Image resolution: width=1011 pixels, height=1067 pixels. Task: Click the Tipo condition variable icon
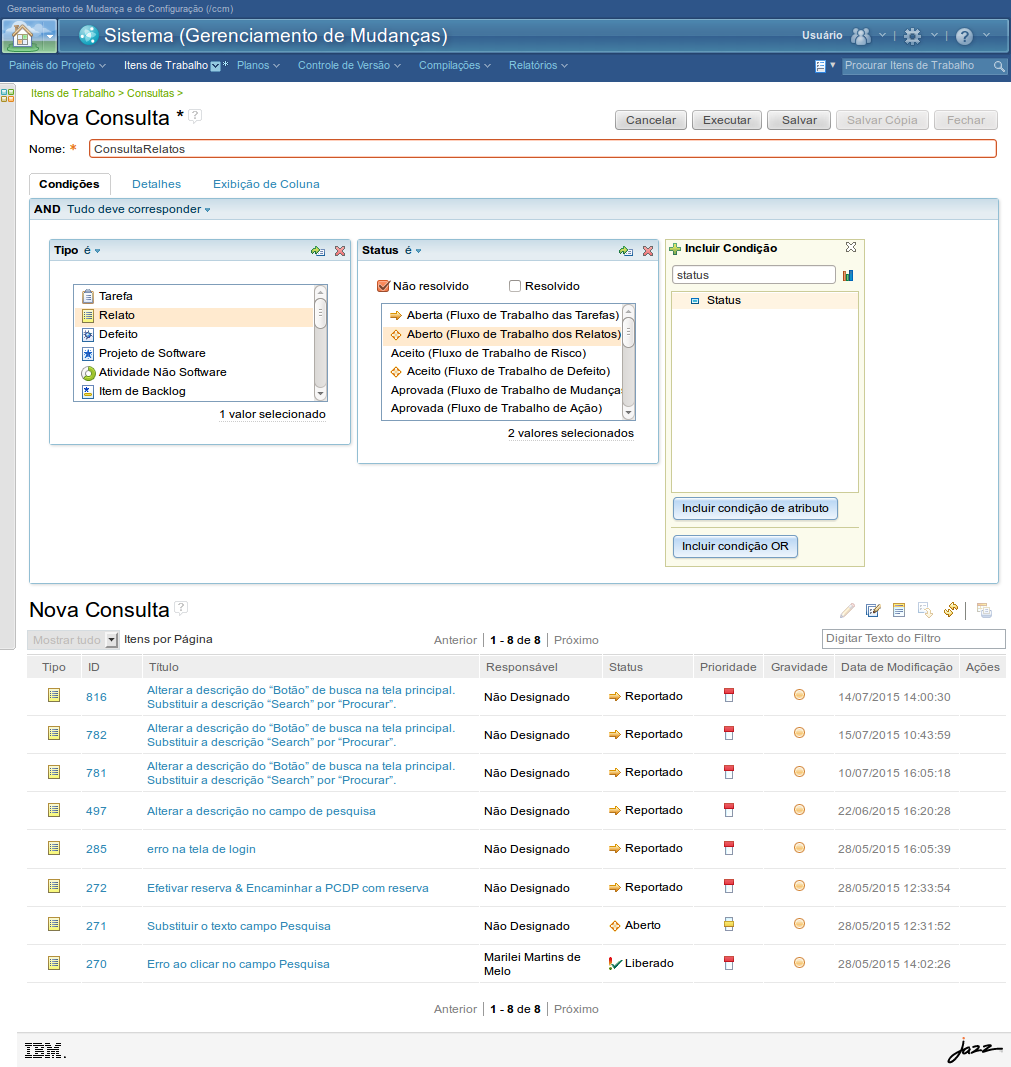(x=318, y=251)
